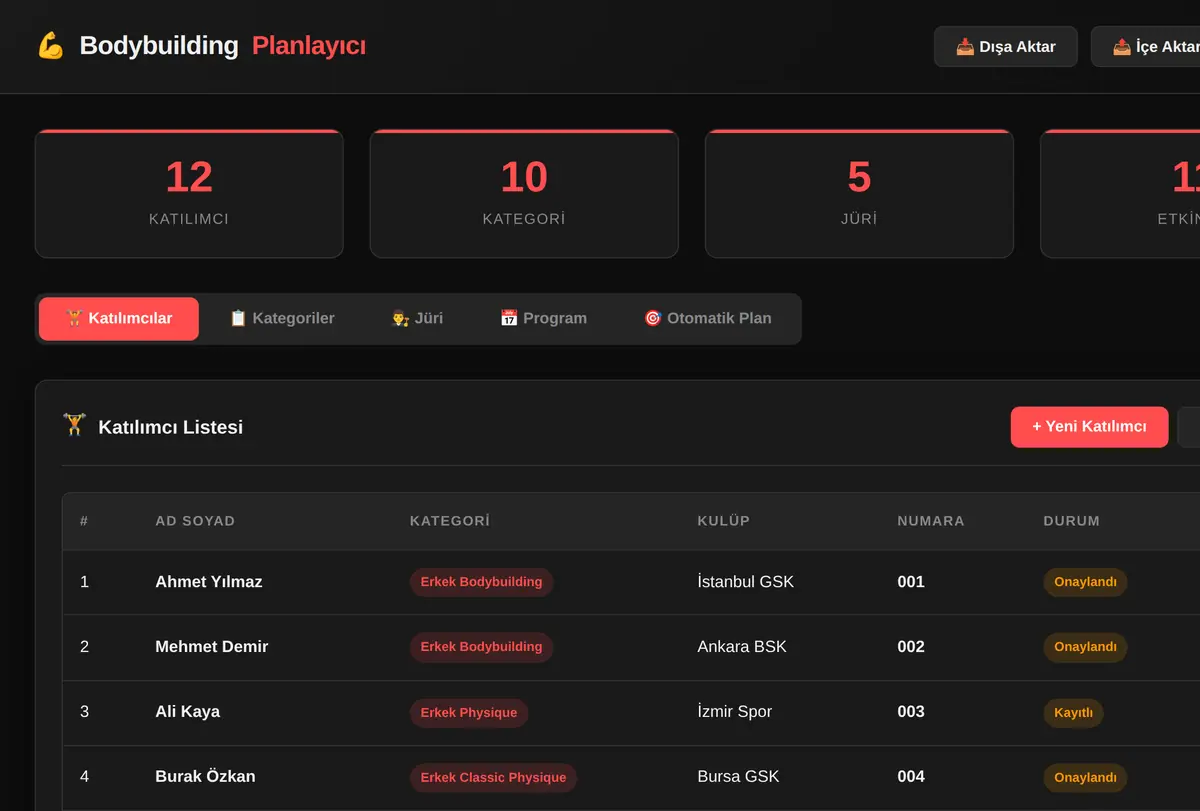Click the İstanbul GSK club cell
The height and width of the screenshot is (811, 1200).
[x=746, y=582]
